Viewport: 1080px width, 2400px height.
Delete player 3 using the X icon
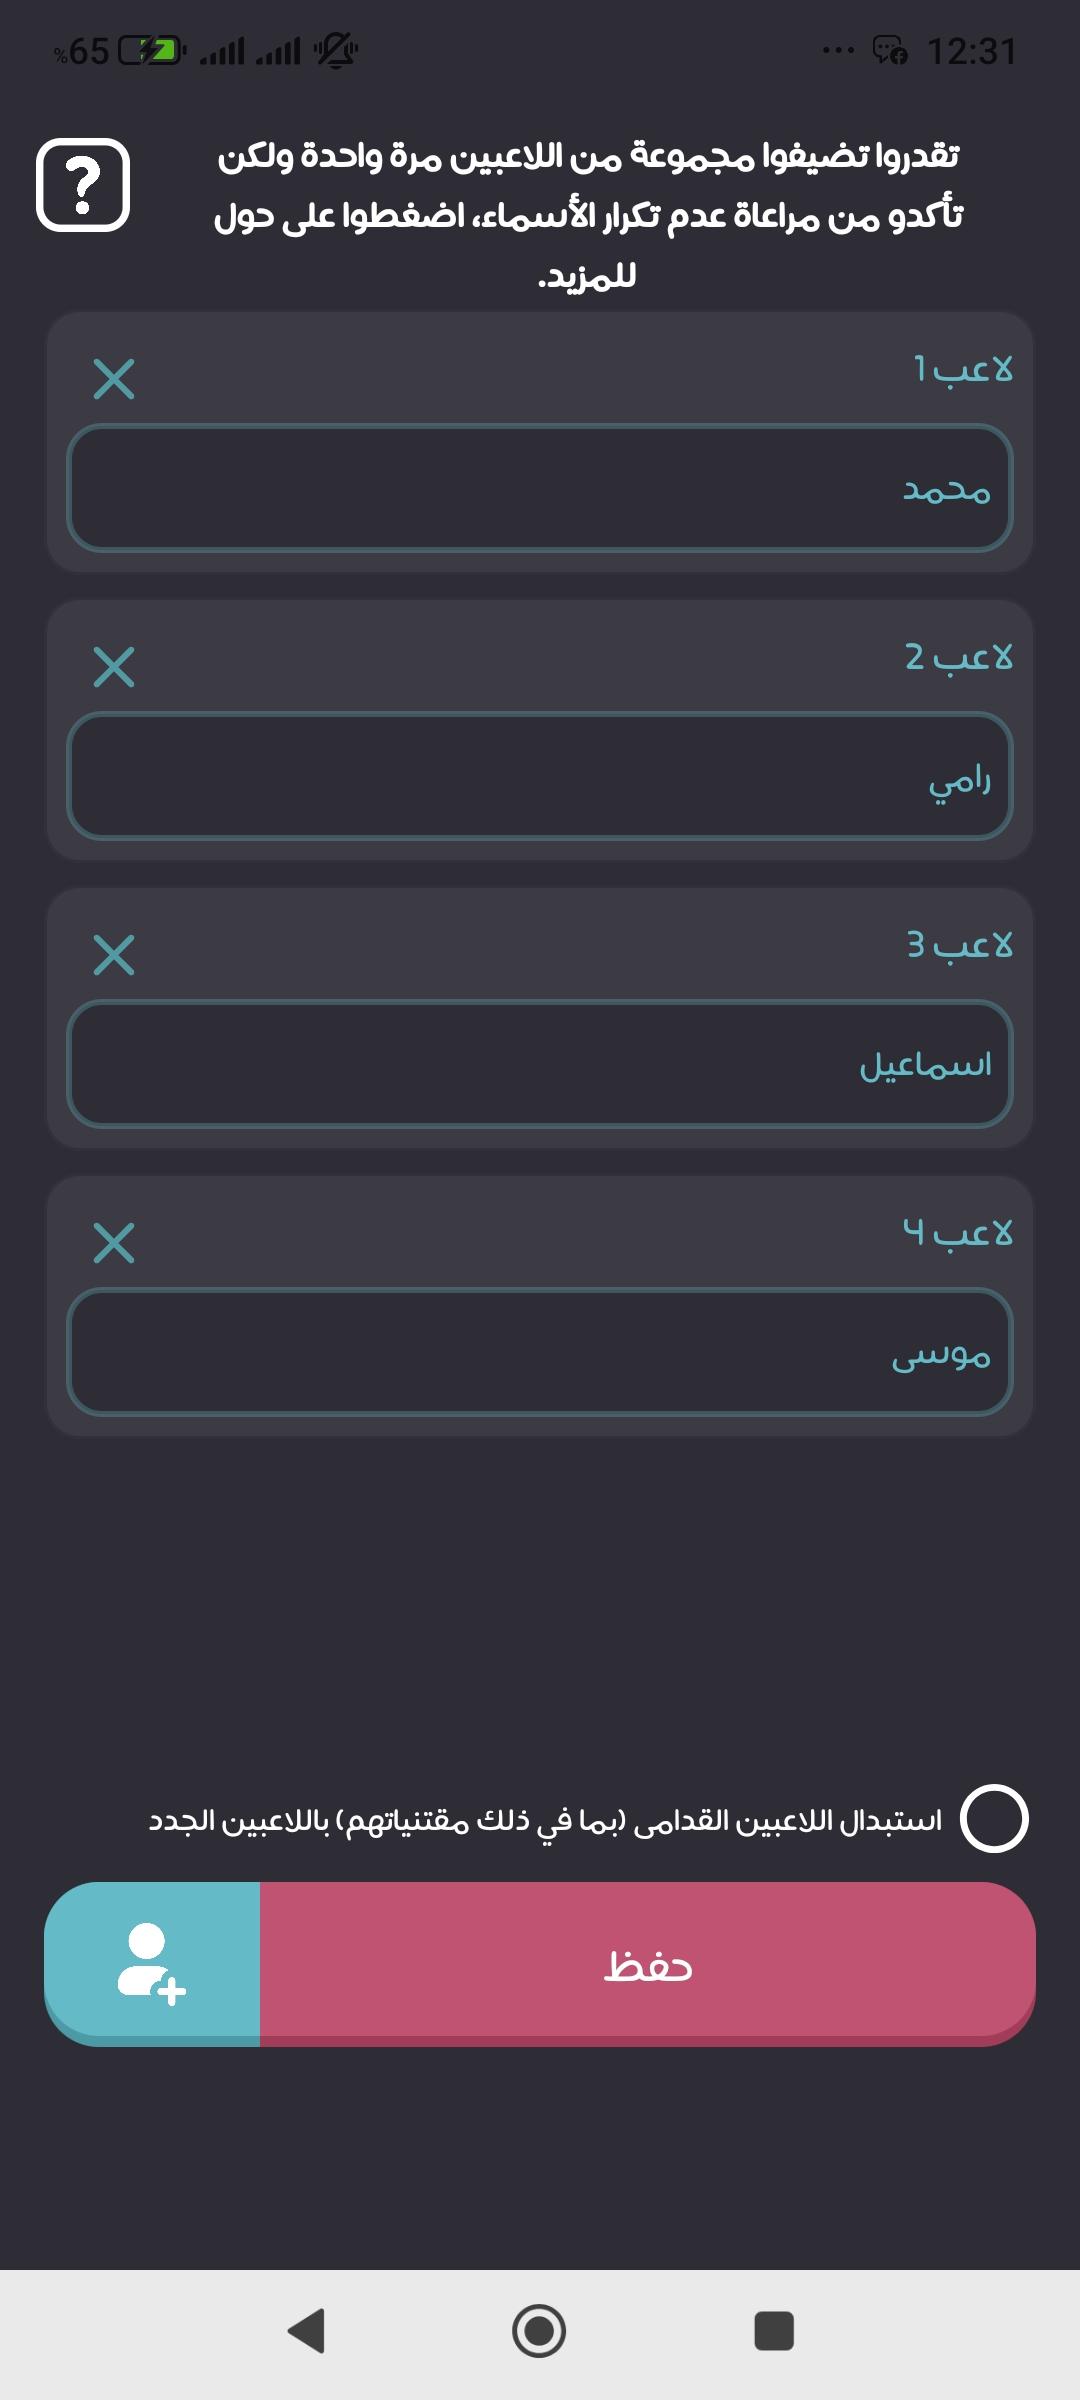[114, 955]
